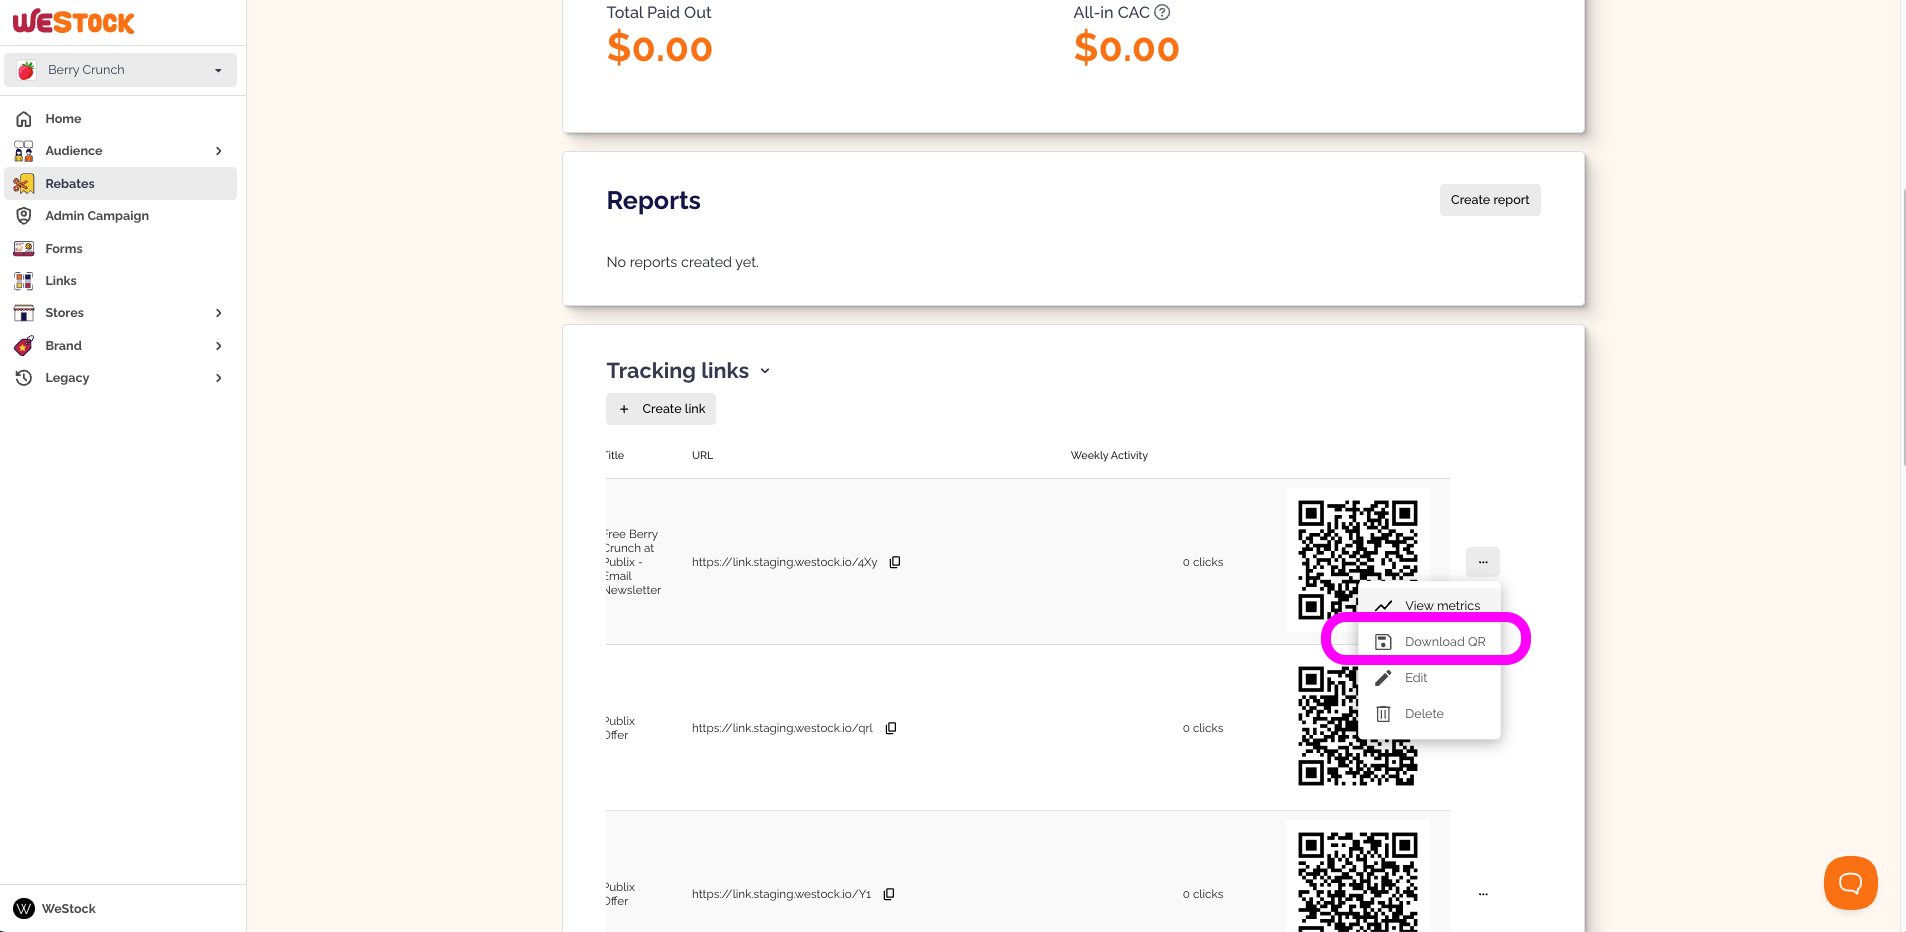This screenshot has height=932, width=1906.
Task: Collapse the Tracking links section chevron
Action: pyautogui.click(x=765, y=371)
